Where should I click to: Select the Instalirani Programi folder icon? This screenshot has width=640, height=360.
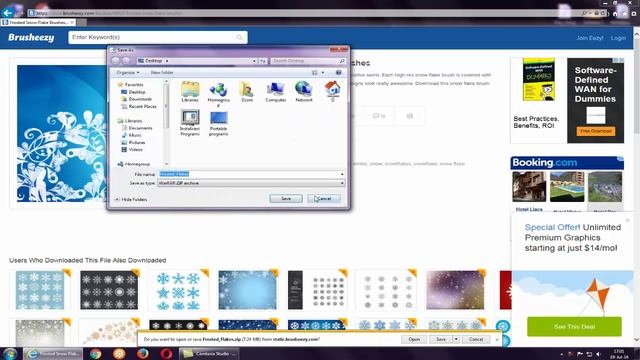pyautogui.click(x=190, y=123)
